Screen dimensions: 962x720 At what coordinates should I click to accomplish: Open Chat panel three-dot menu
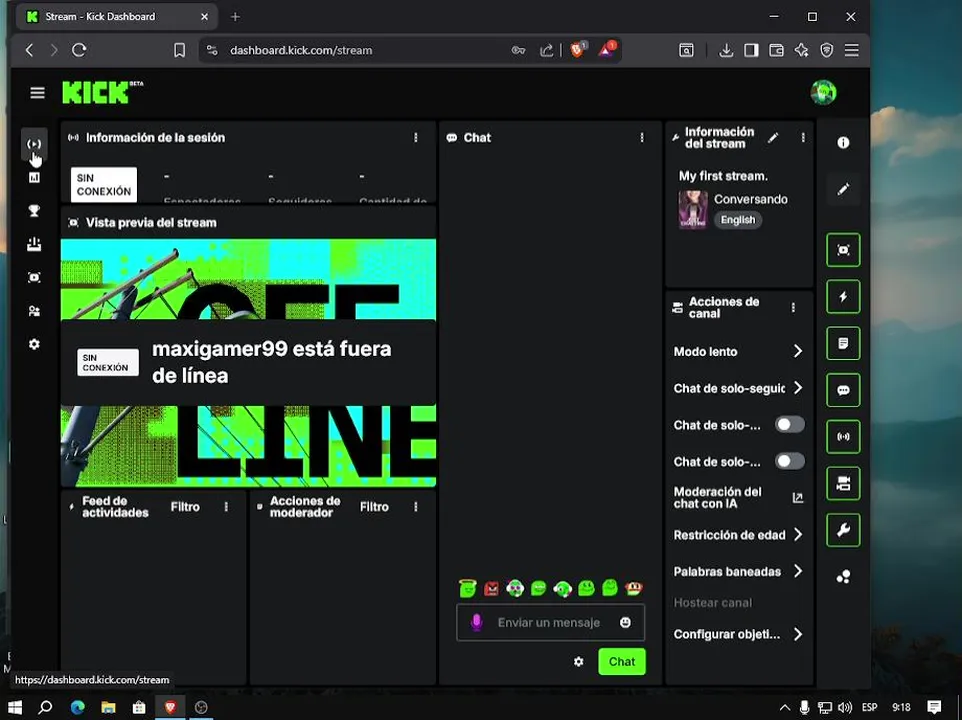pyautogui.click(x=642, y=137)
